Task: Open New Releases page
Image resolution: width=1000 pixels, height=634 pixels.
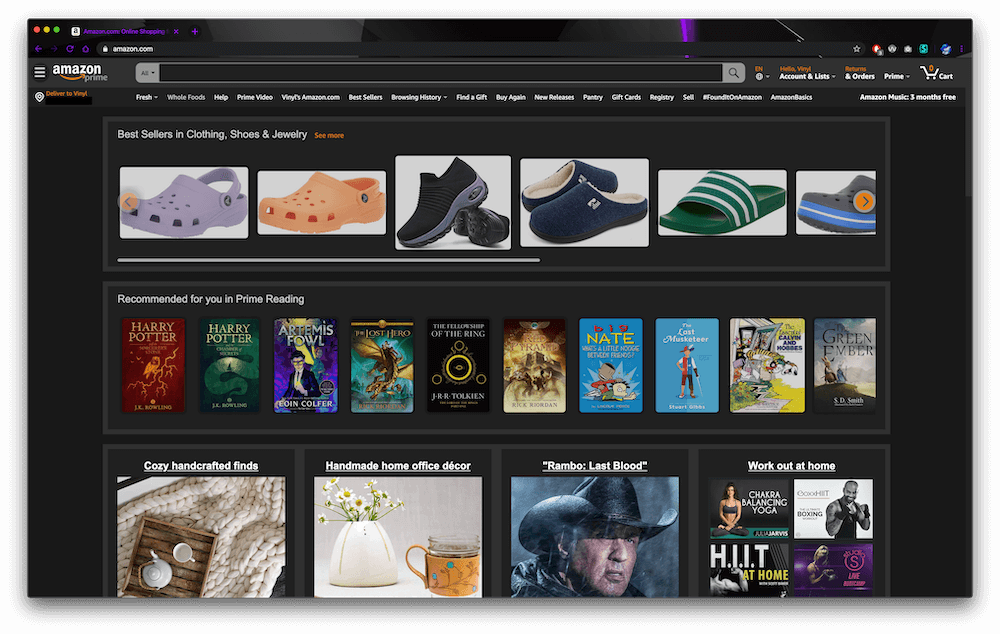Action: (554, 97)
